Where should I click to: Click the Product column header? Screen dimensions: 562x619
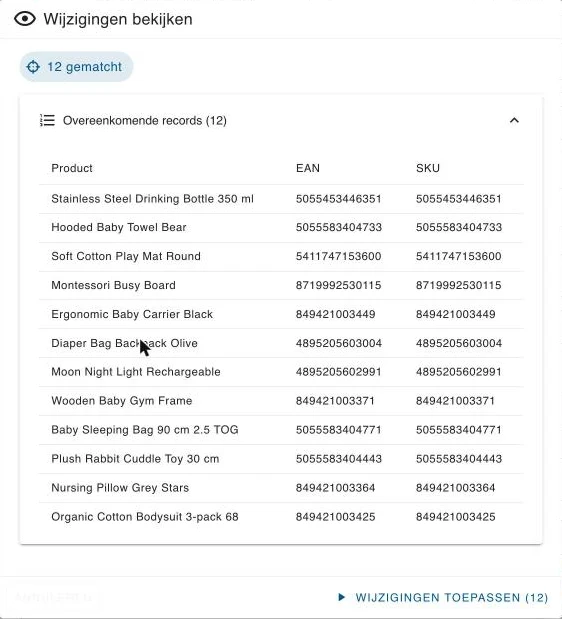point(72,168)
